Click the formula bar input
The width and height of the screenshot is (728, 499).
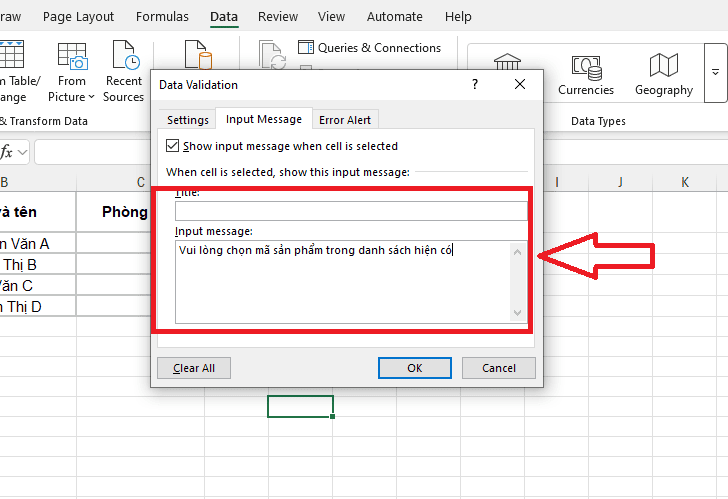pos(93,152)
